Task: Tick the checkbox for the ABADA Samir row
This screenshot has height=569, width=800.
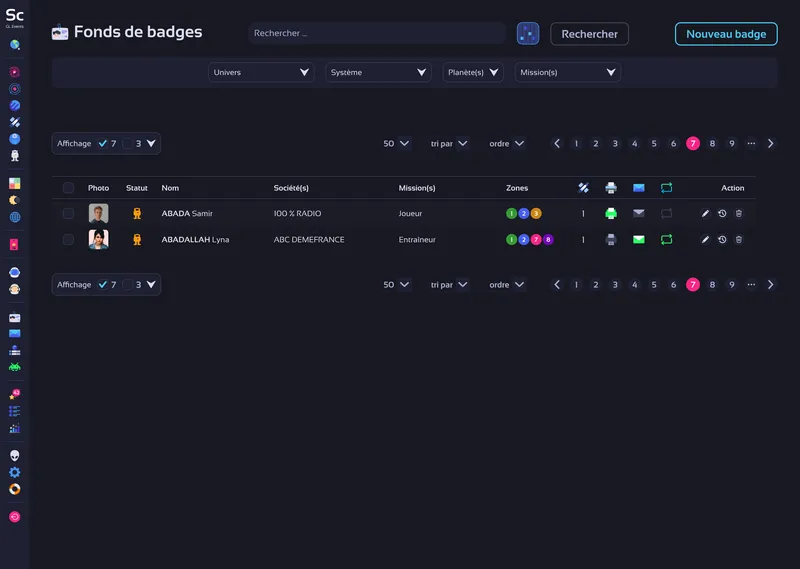Action: pyautogui.click(x=68, y=213)
